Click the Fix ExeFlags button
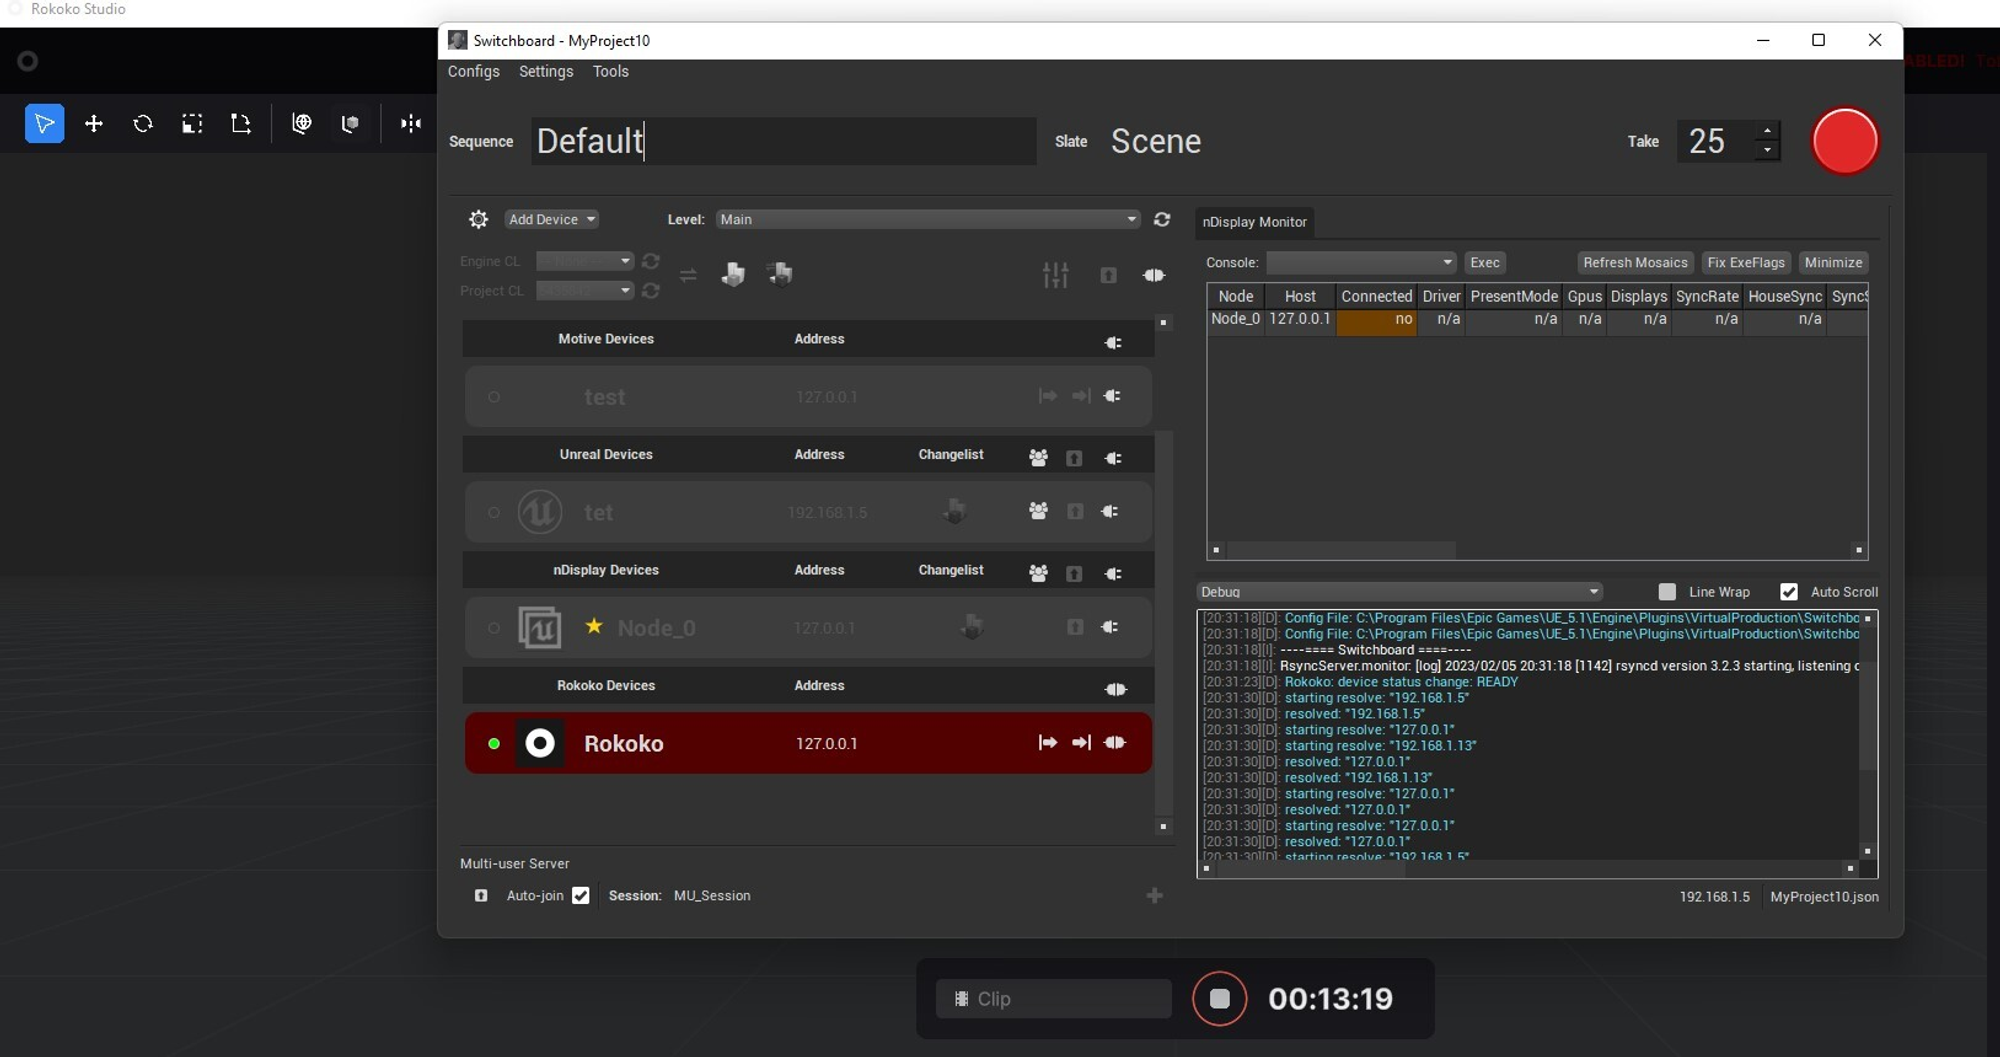 (1745, 262)
